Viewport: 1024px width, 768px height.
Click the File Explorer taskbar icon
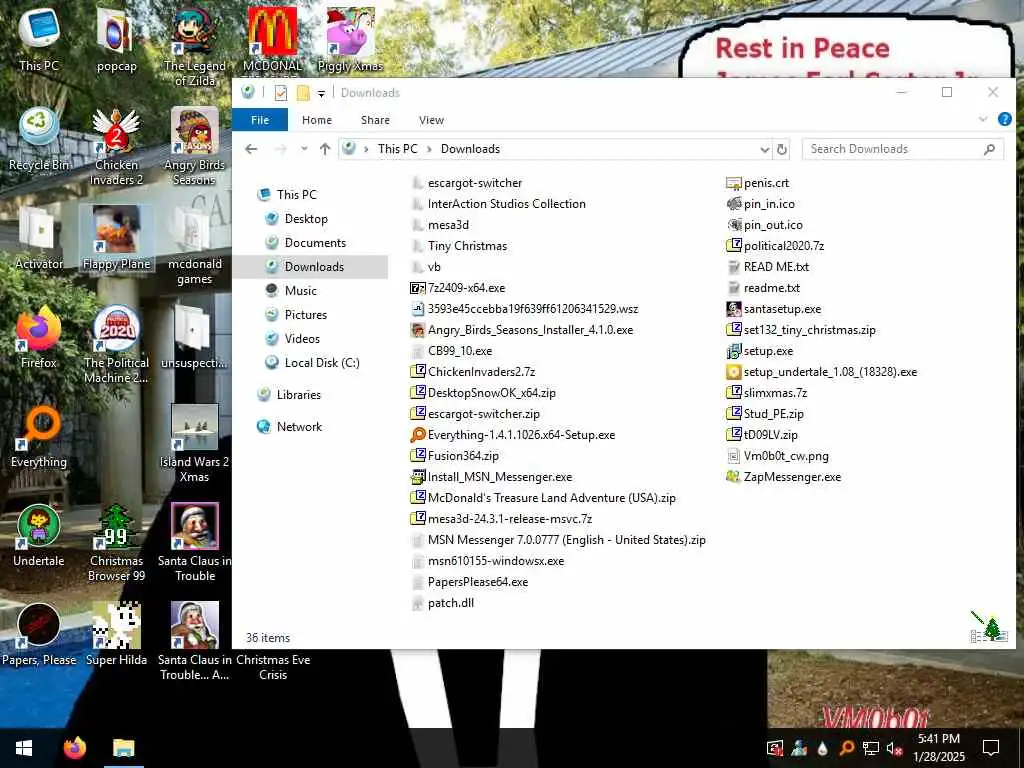(123, 748)
